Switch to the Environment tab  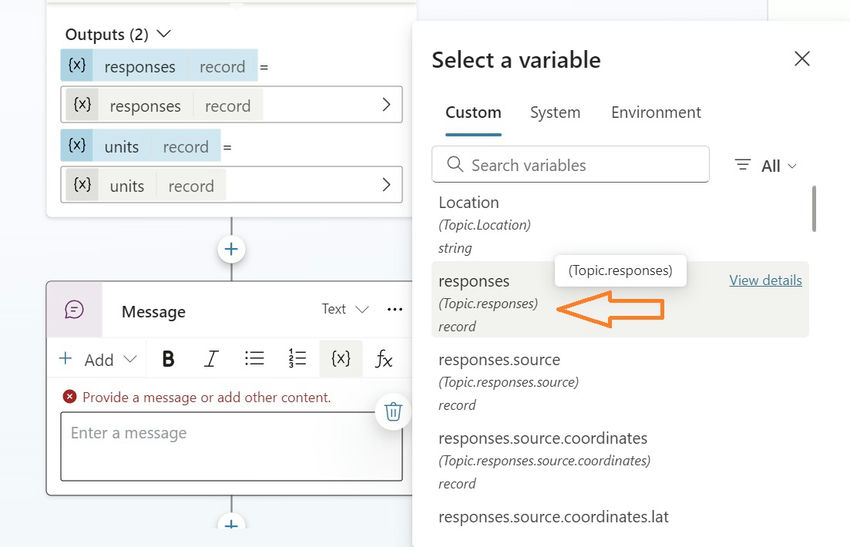click(656, 113)
